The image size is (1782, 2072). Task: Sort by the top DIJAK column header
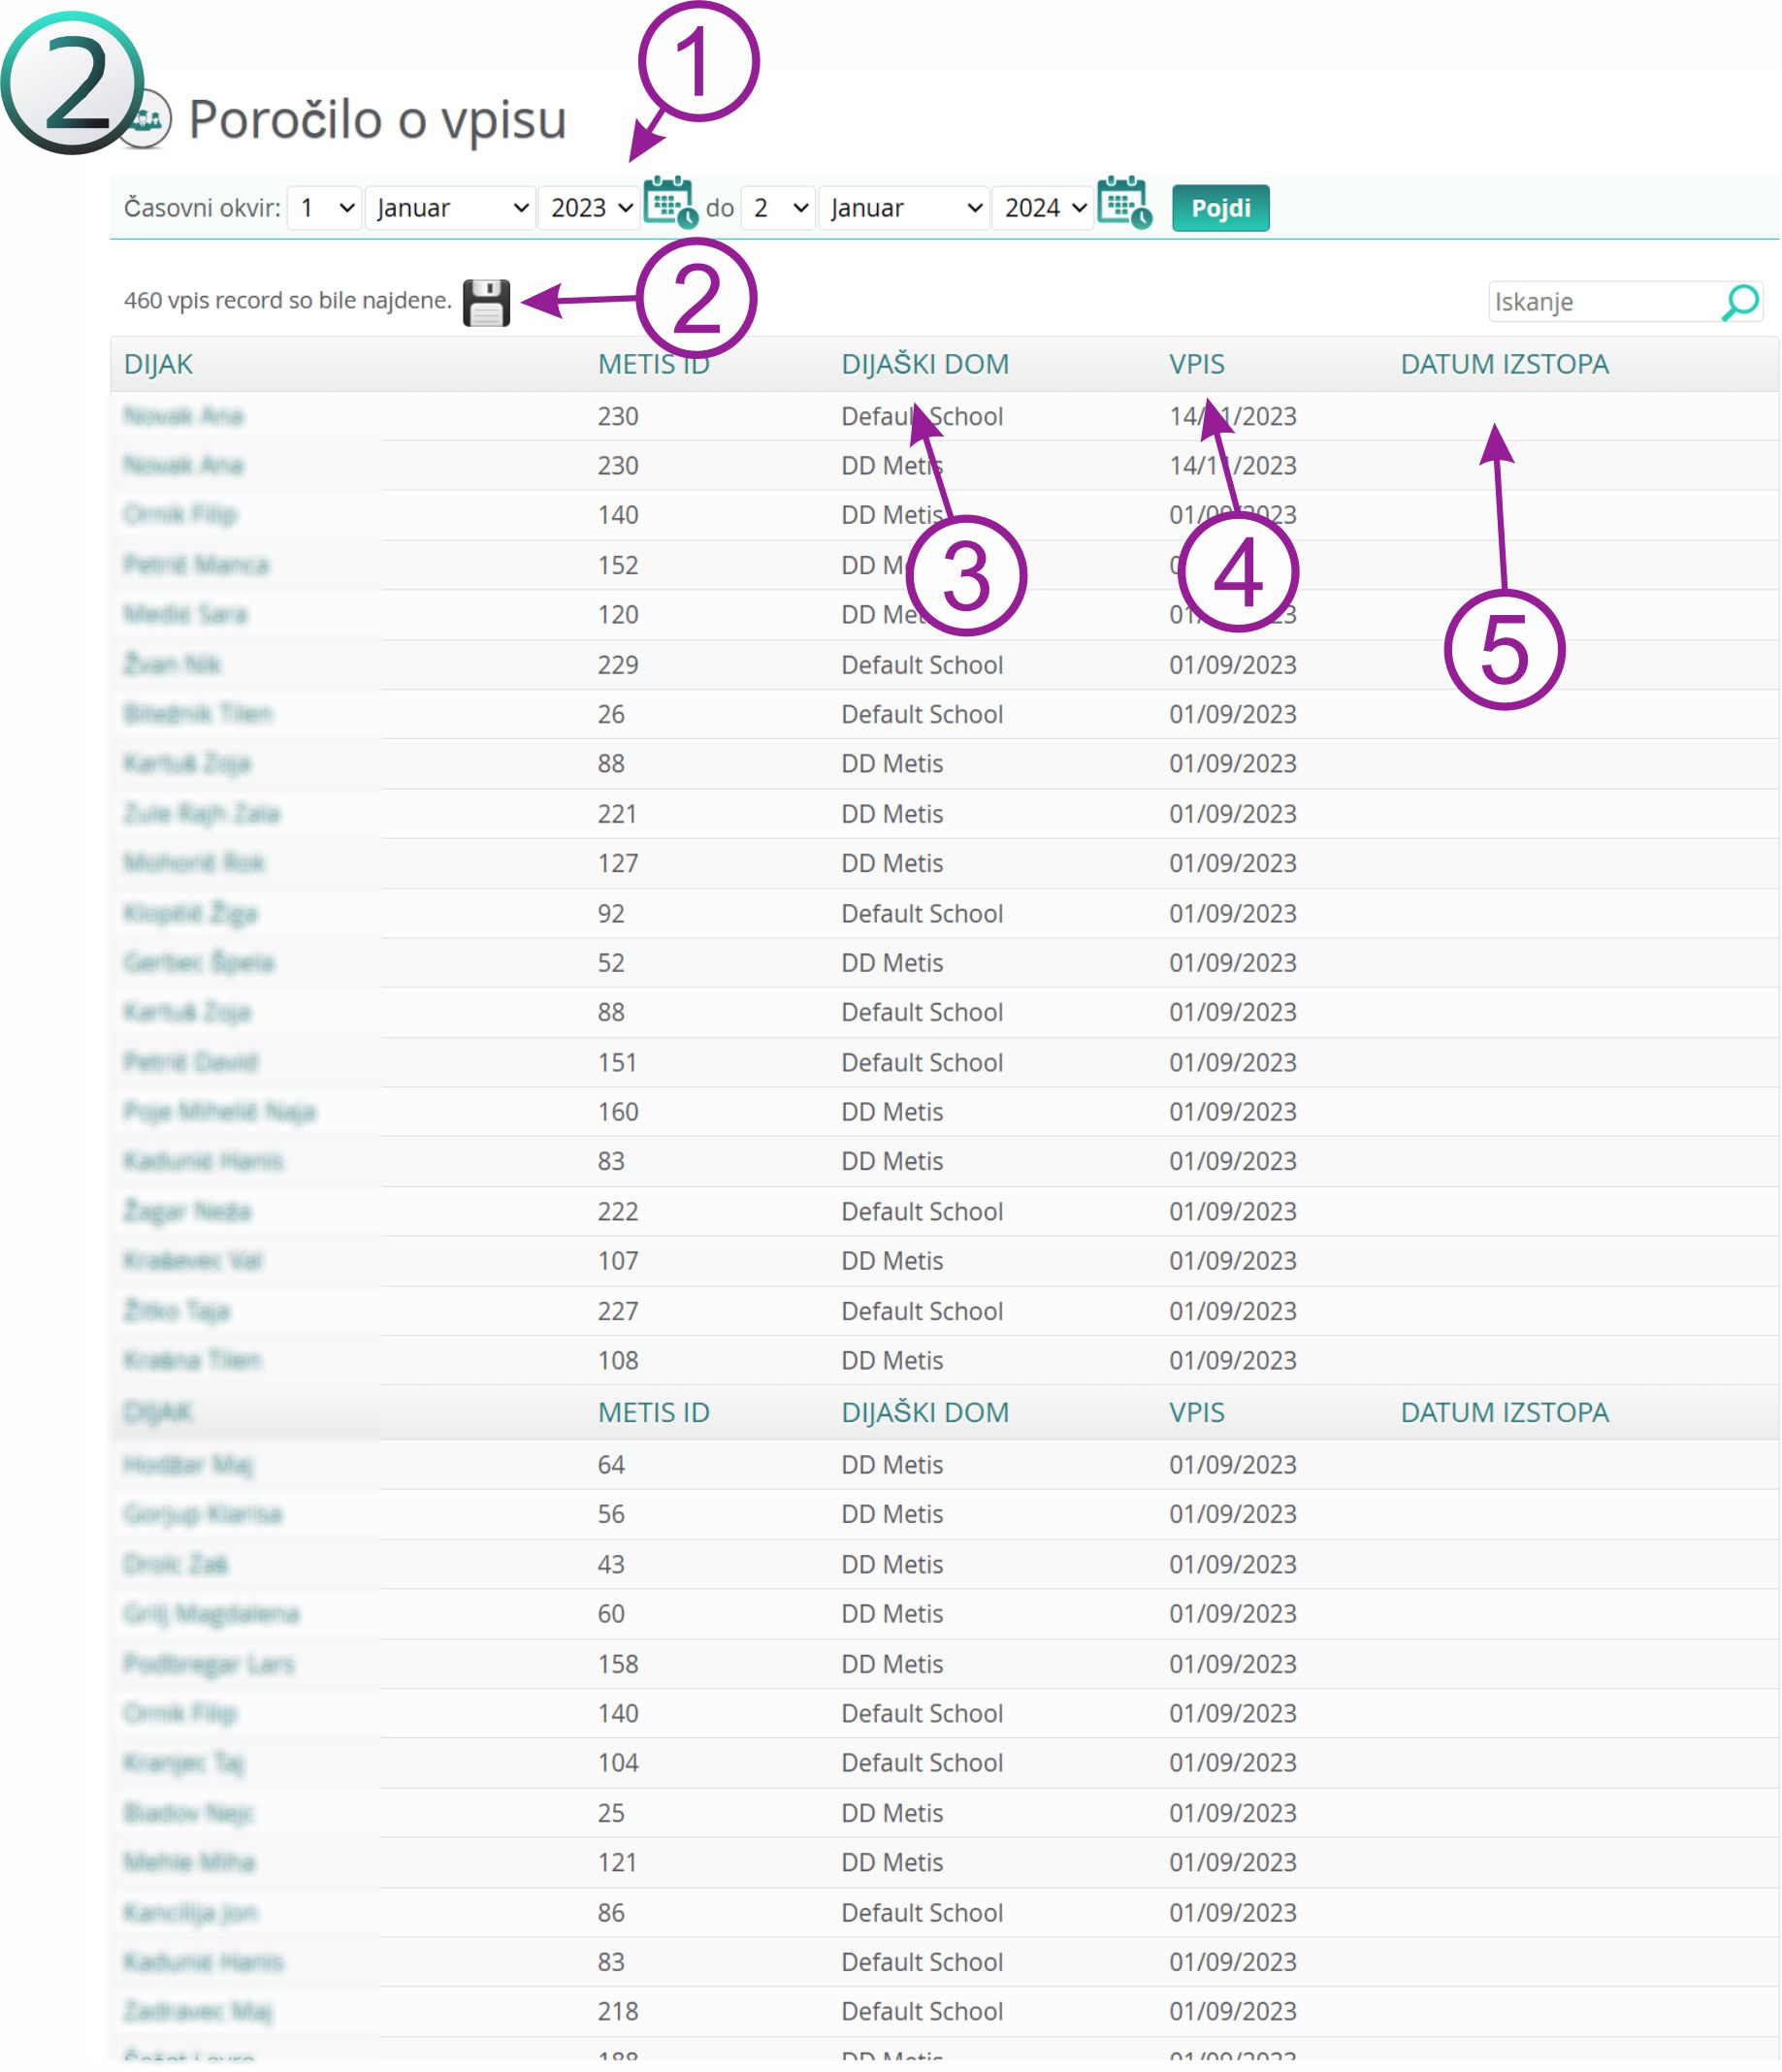[158, 364]
